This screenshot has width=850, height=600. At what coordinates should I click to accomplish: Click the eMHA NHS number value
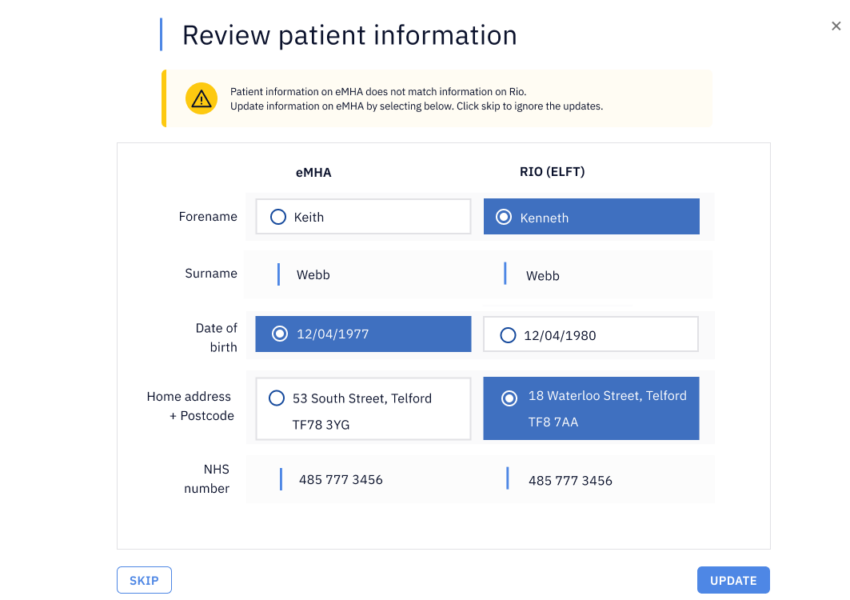coord(340,480)
